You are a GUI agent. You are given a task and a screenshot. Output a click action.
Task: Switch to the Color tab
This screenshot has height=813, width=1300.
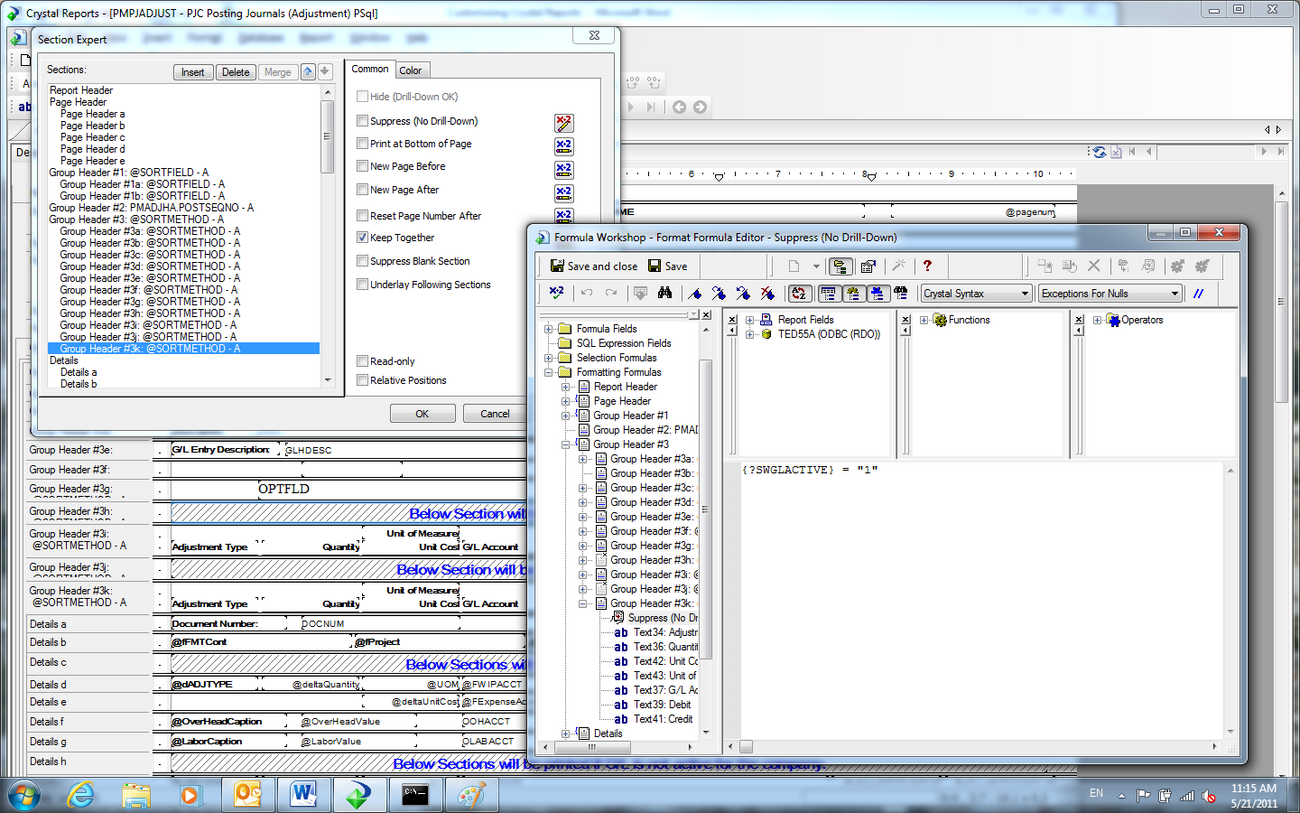point(410,70)
